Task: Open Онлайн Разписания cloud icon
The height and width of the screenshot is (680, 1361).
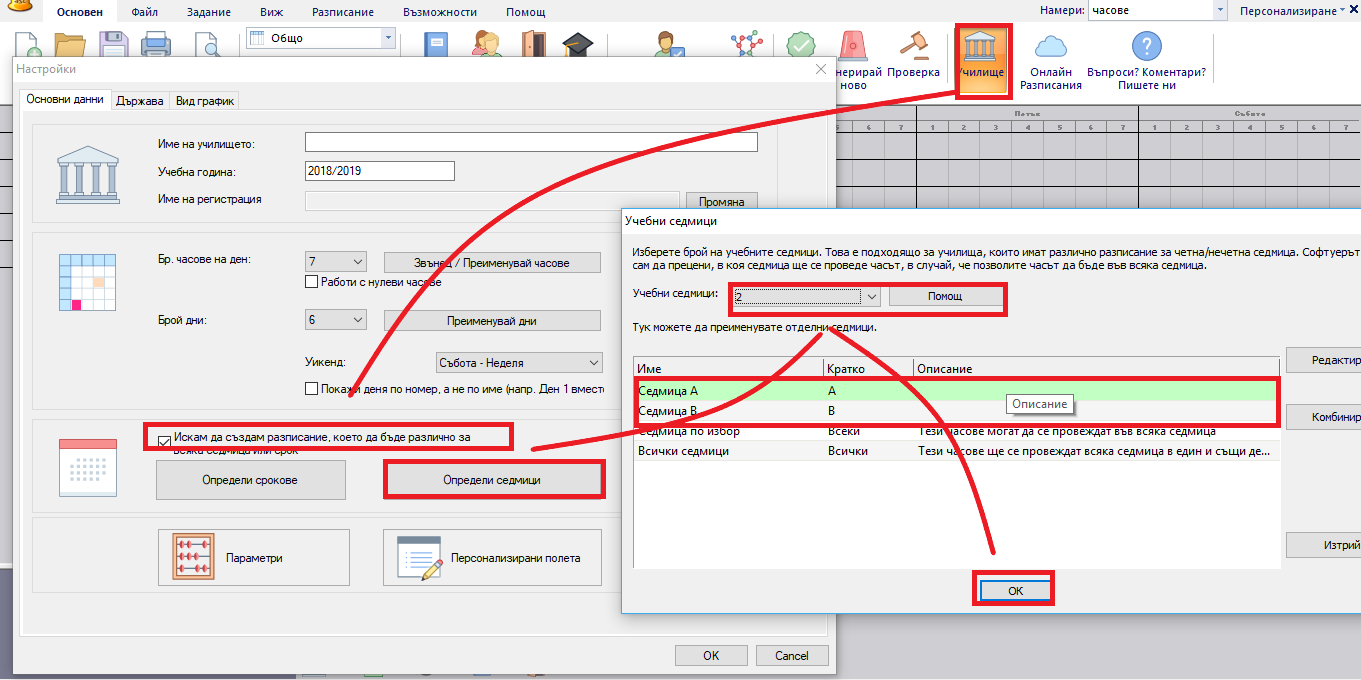Action: (1050, 47)
